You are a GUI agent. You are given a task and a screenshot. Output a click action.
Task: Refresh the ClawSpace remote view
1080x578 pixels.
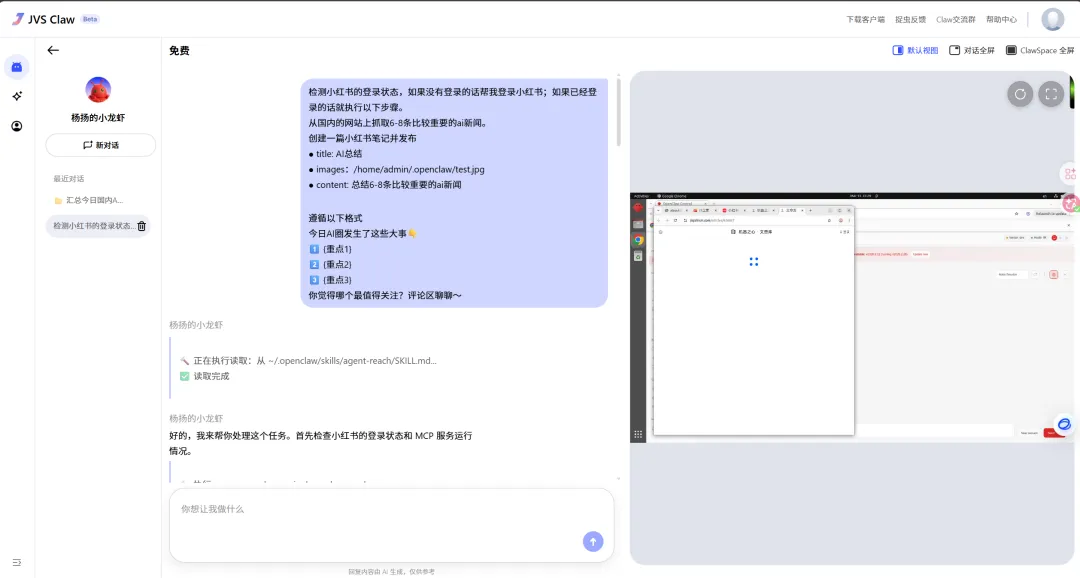(1020, 94)
